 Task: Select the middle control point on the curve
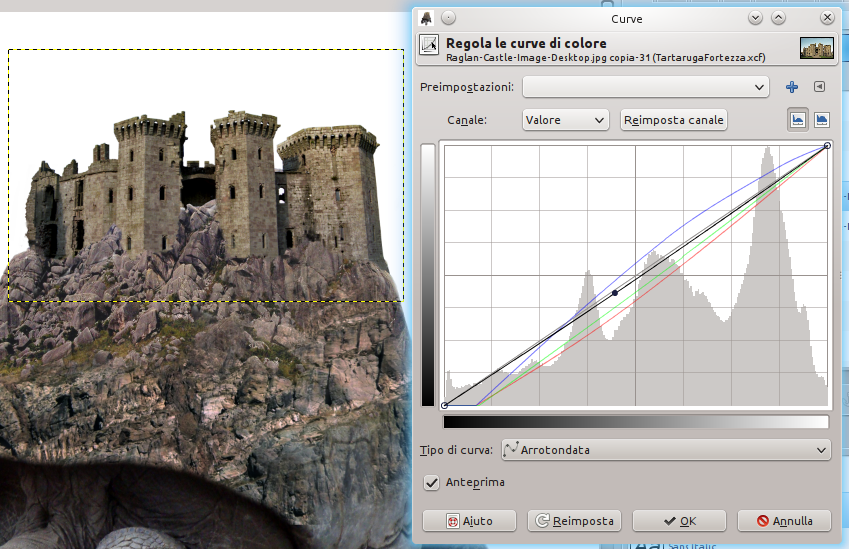[x=615, y=293]
